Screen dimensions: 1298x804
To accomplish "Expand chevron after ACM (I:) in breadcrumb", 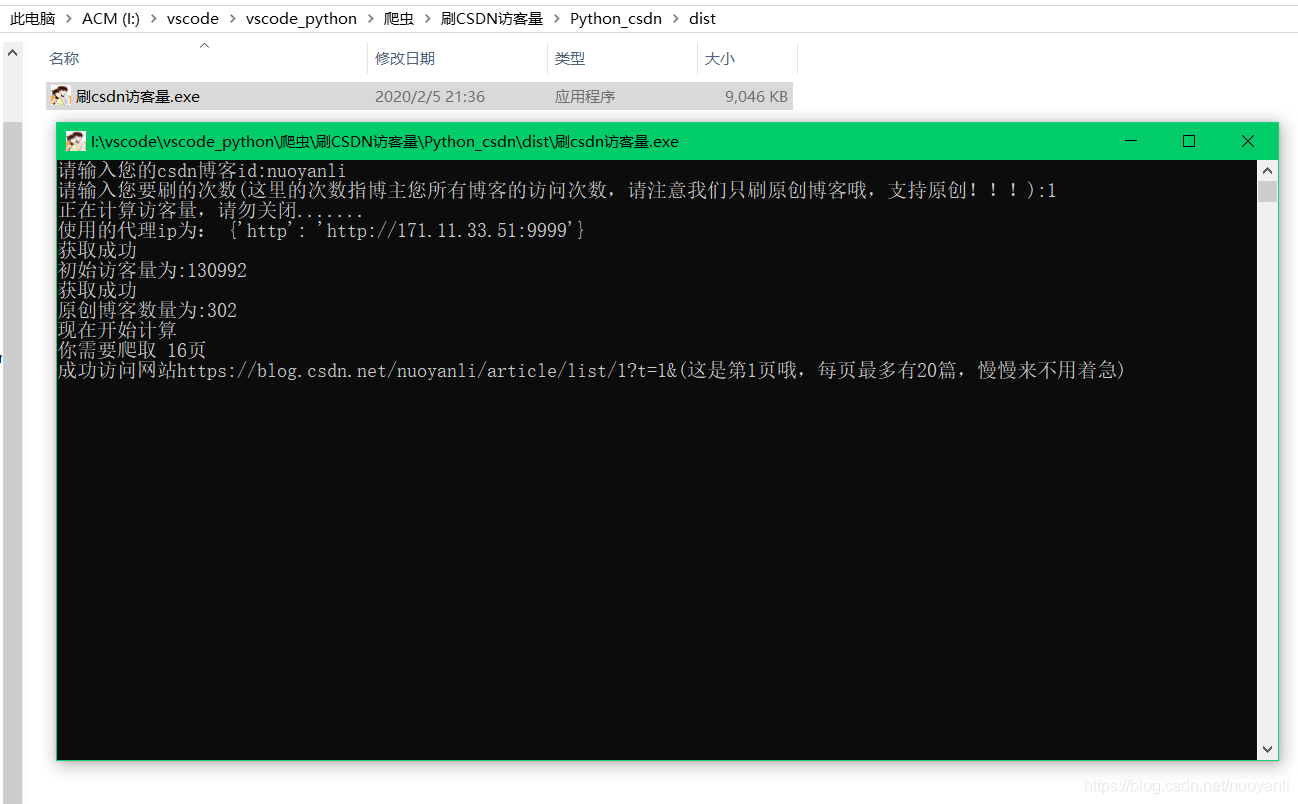I will click(x=152, y=19).
